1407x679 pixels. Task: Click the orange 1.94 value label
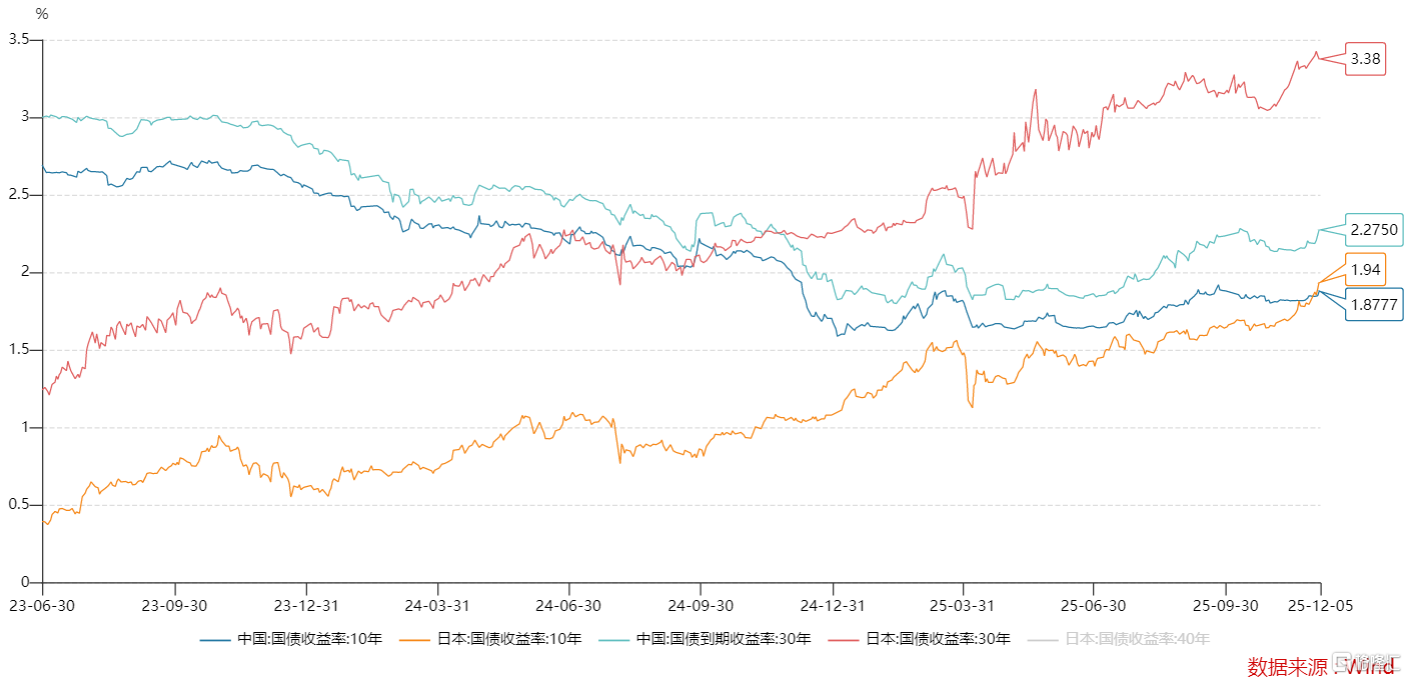pyautogui.click(x=1365, y=270)
